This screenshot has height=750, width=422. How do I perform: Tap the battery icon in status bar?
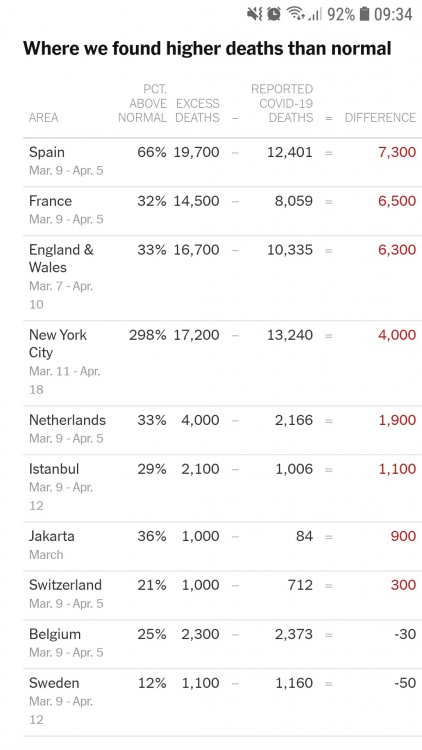pos(364,14)
